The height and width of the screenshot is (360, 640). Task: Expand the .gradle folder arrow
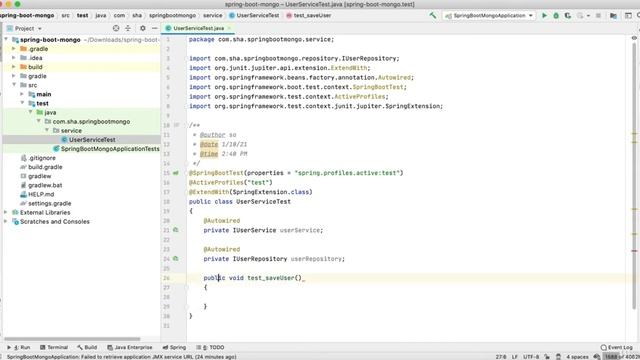(14, 49)
